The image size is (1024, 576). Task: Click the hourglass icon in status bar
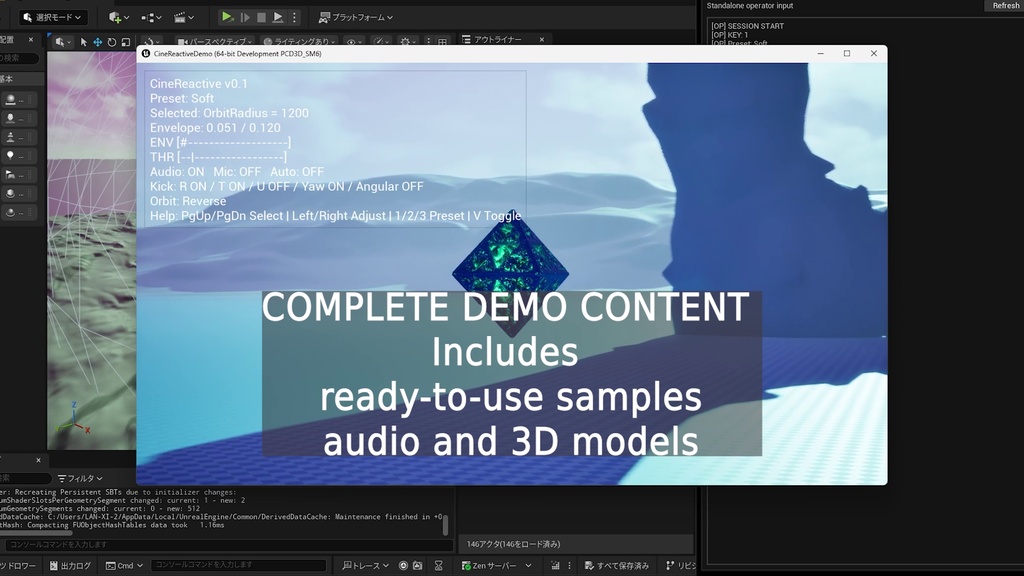tap(439, 566)
